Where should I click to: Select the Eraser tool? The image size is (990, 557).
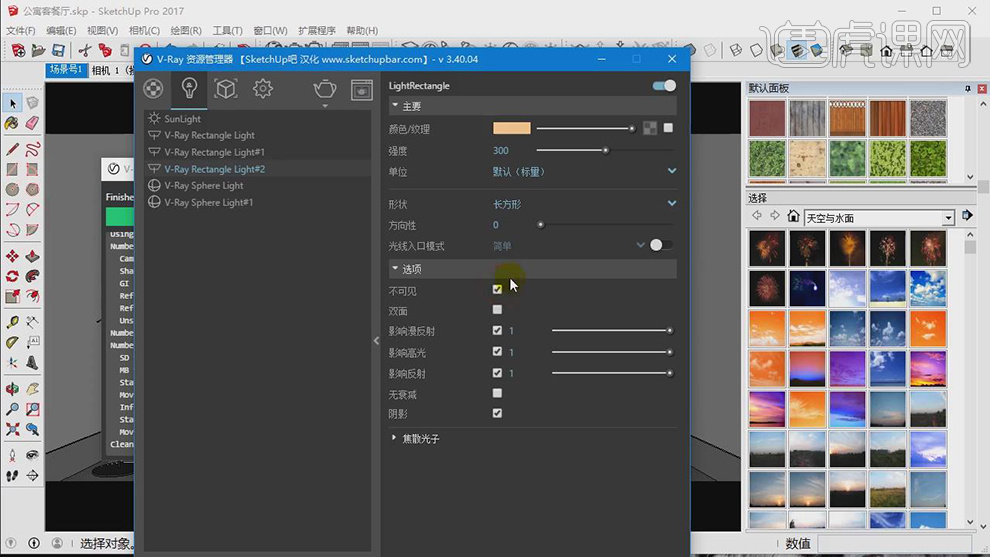tap(32, 123)
